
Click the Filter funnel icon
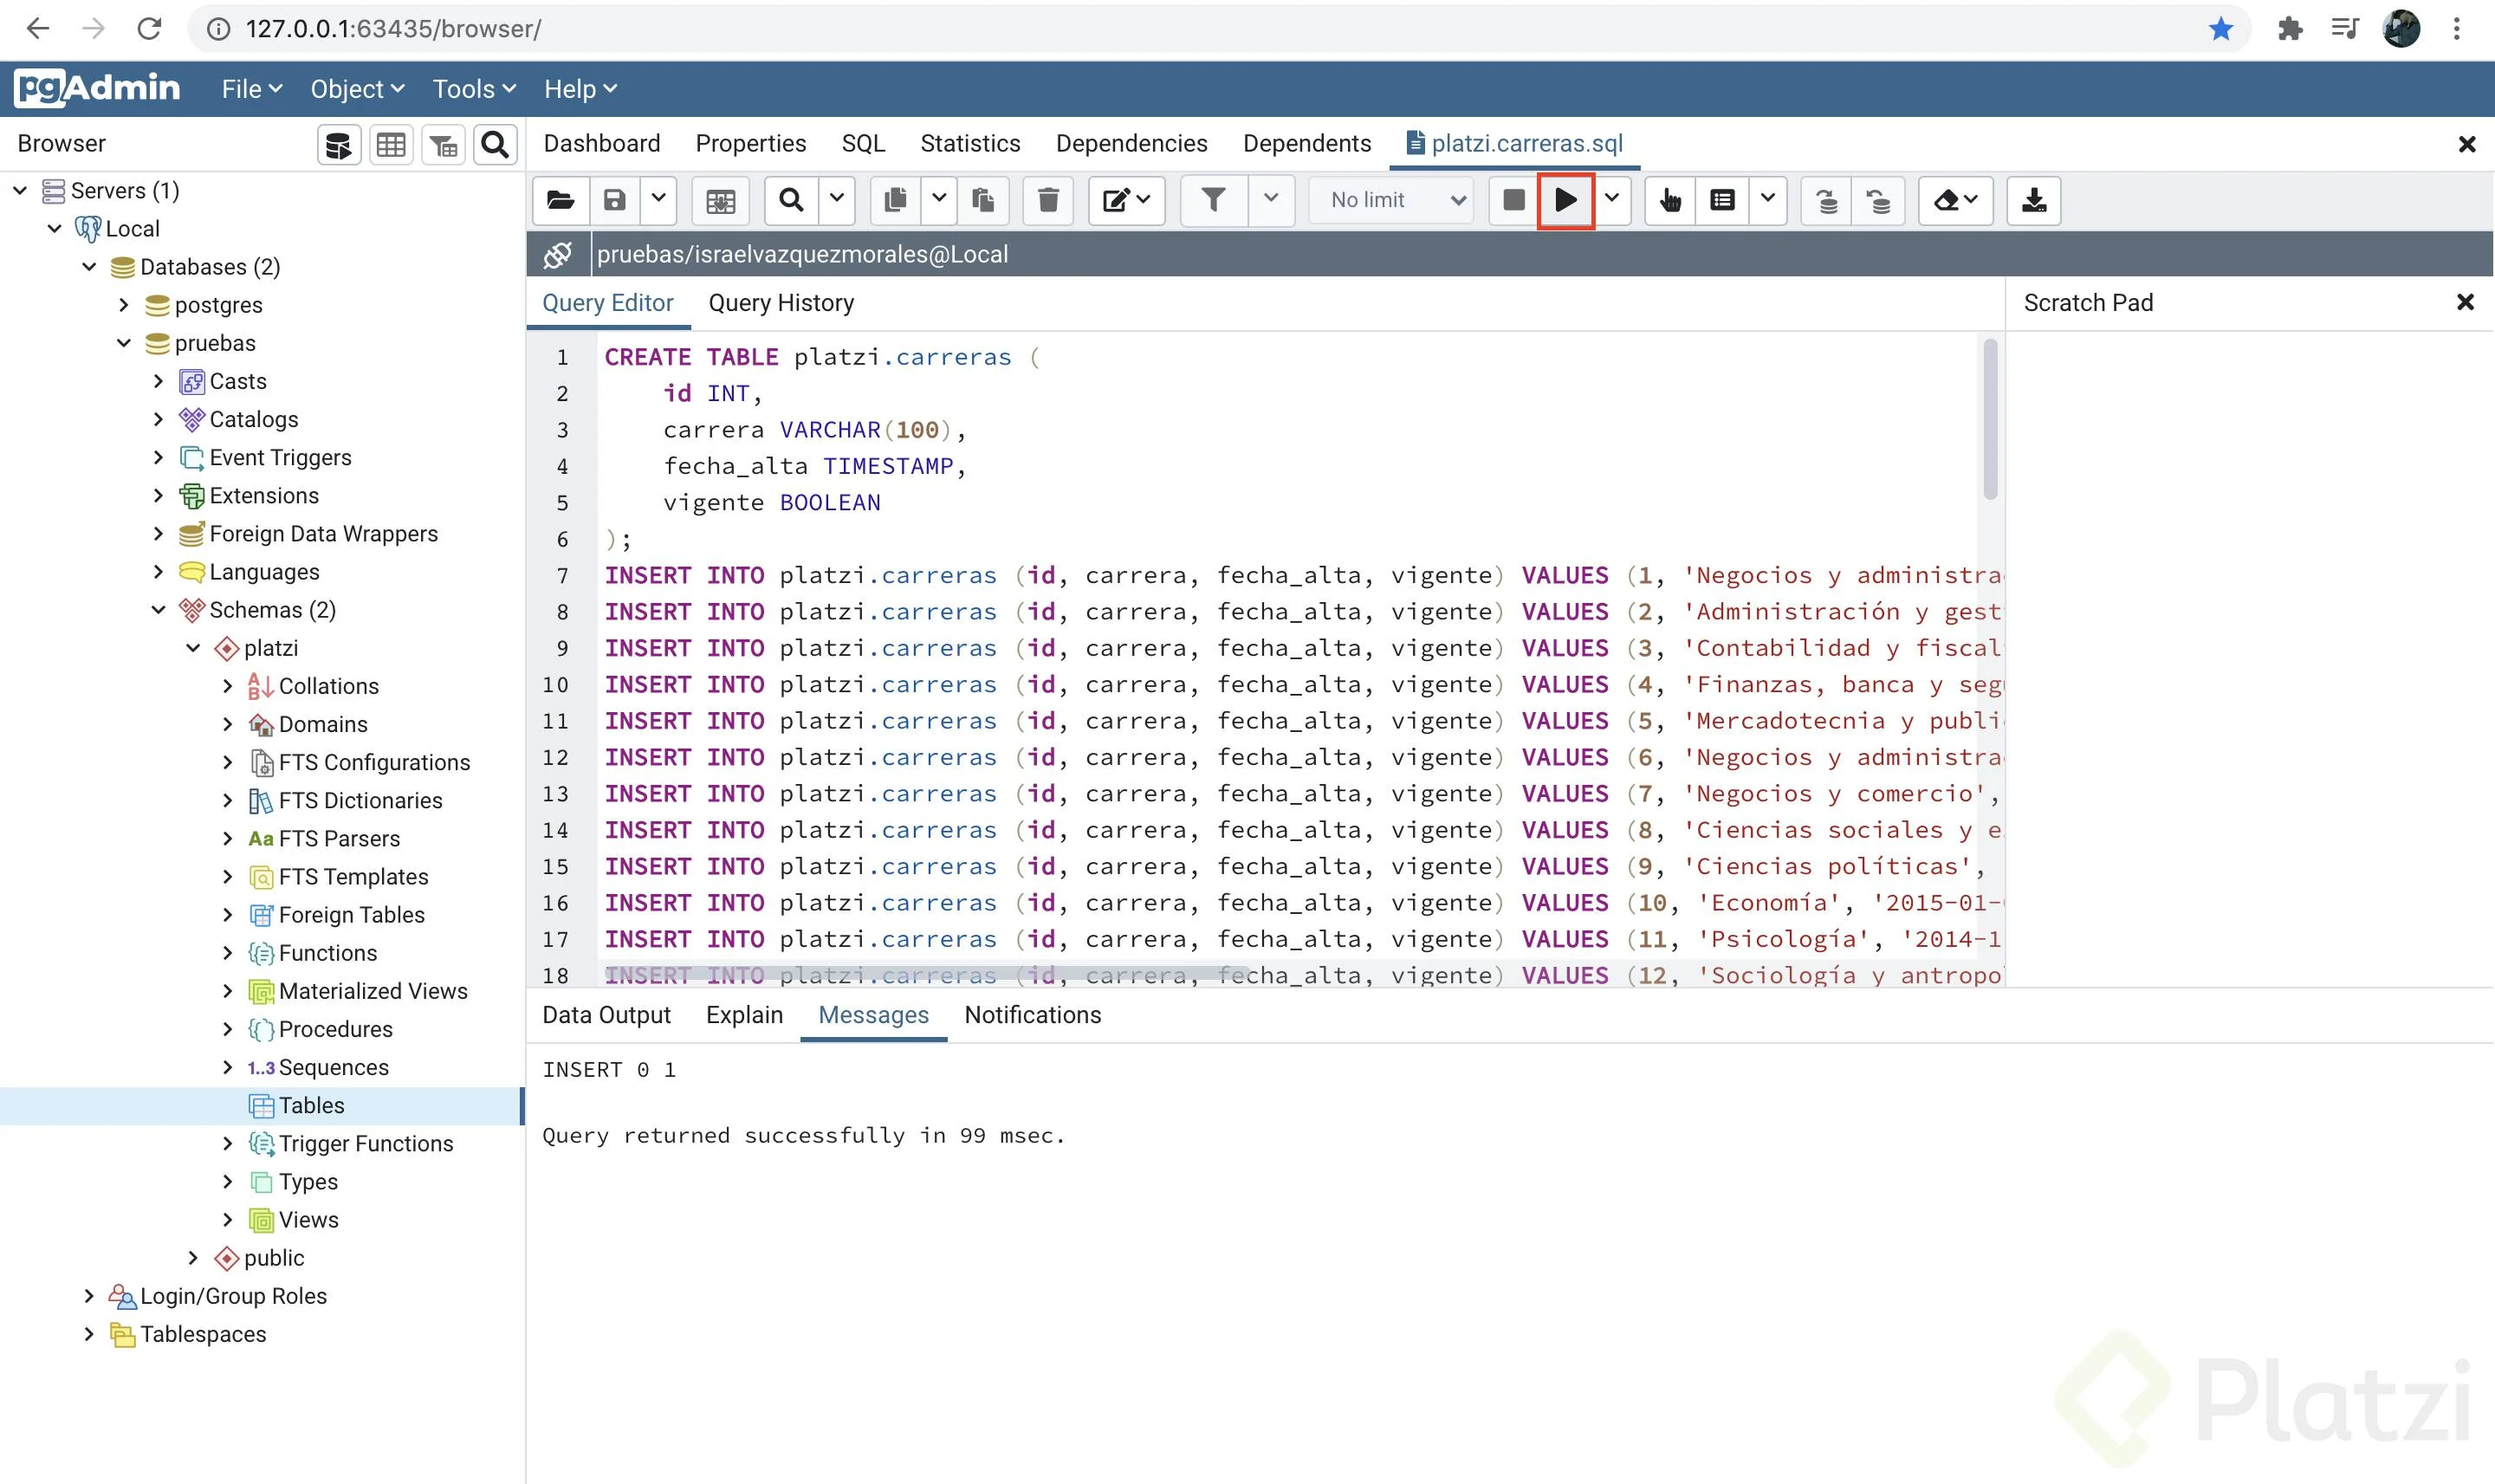[1213, 200]
